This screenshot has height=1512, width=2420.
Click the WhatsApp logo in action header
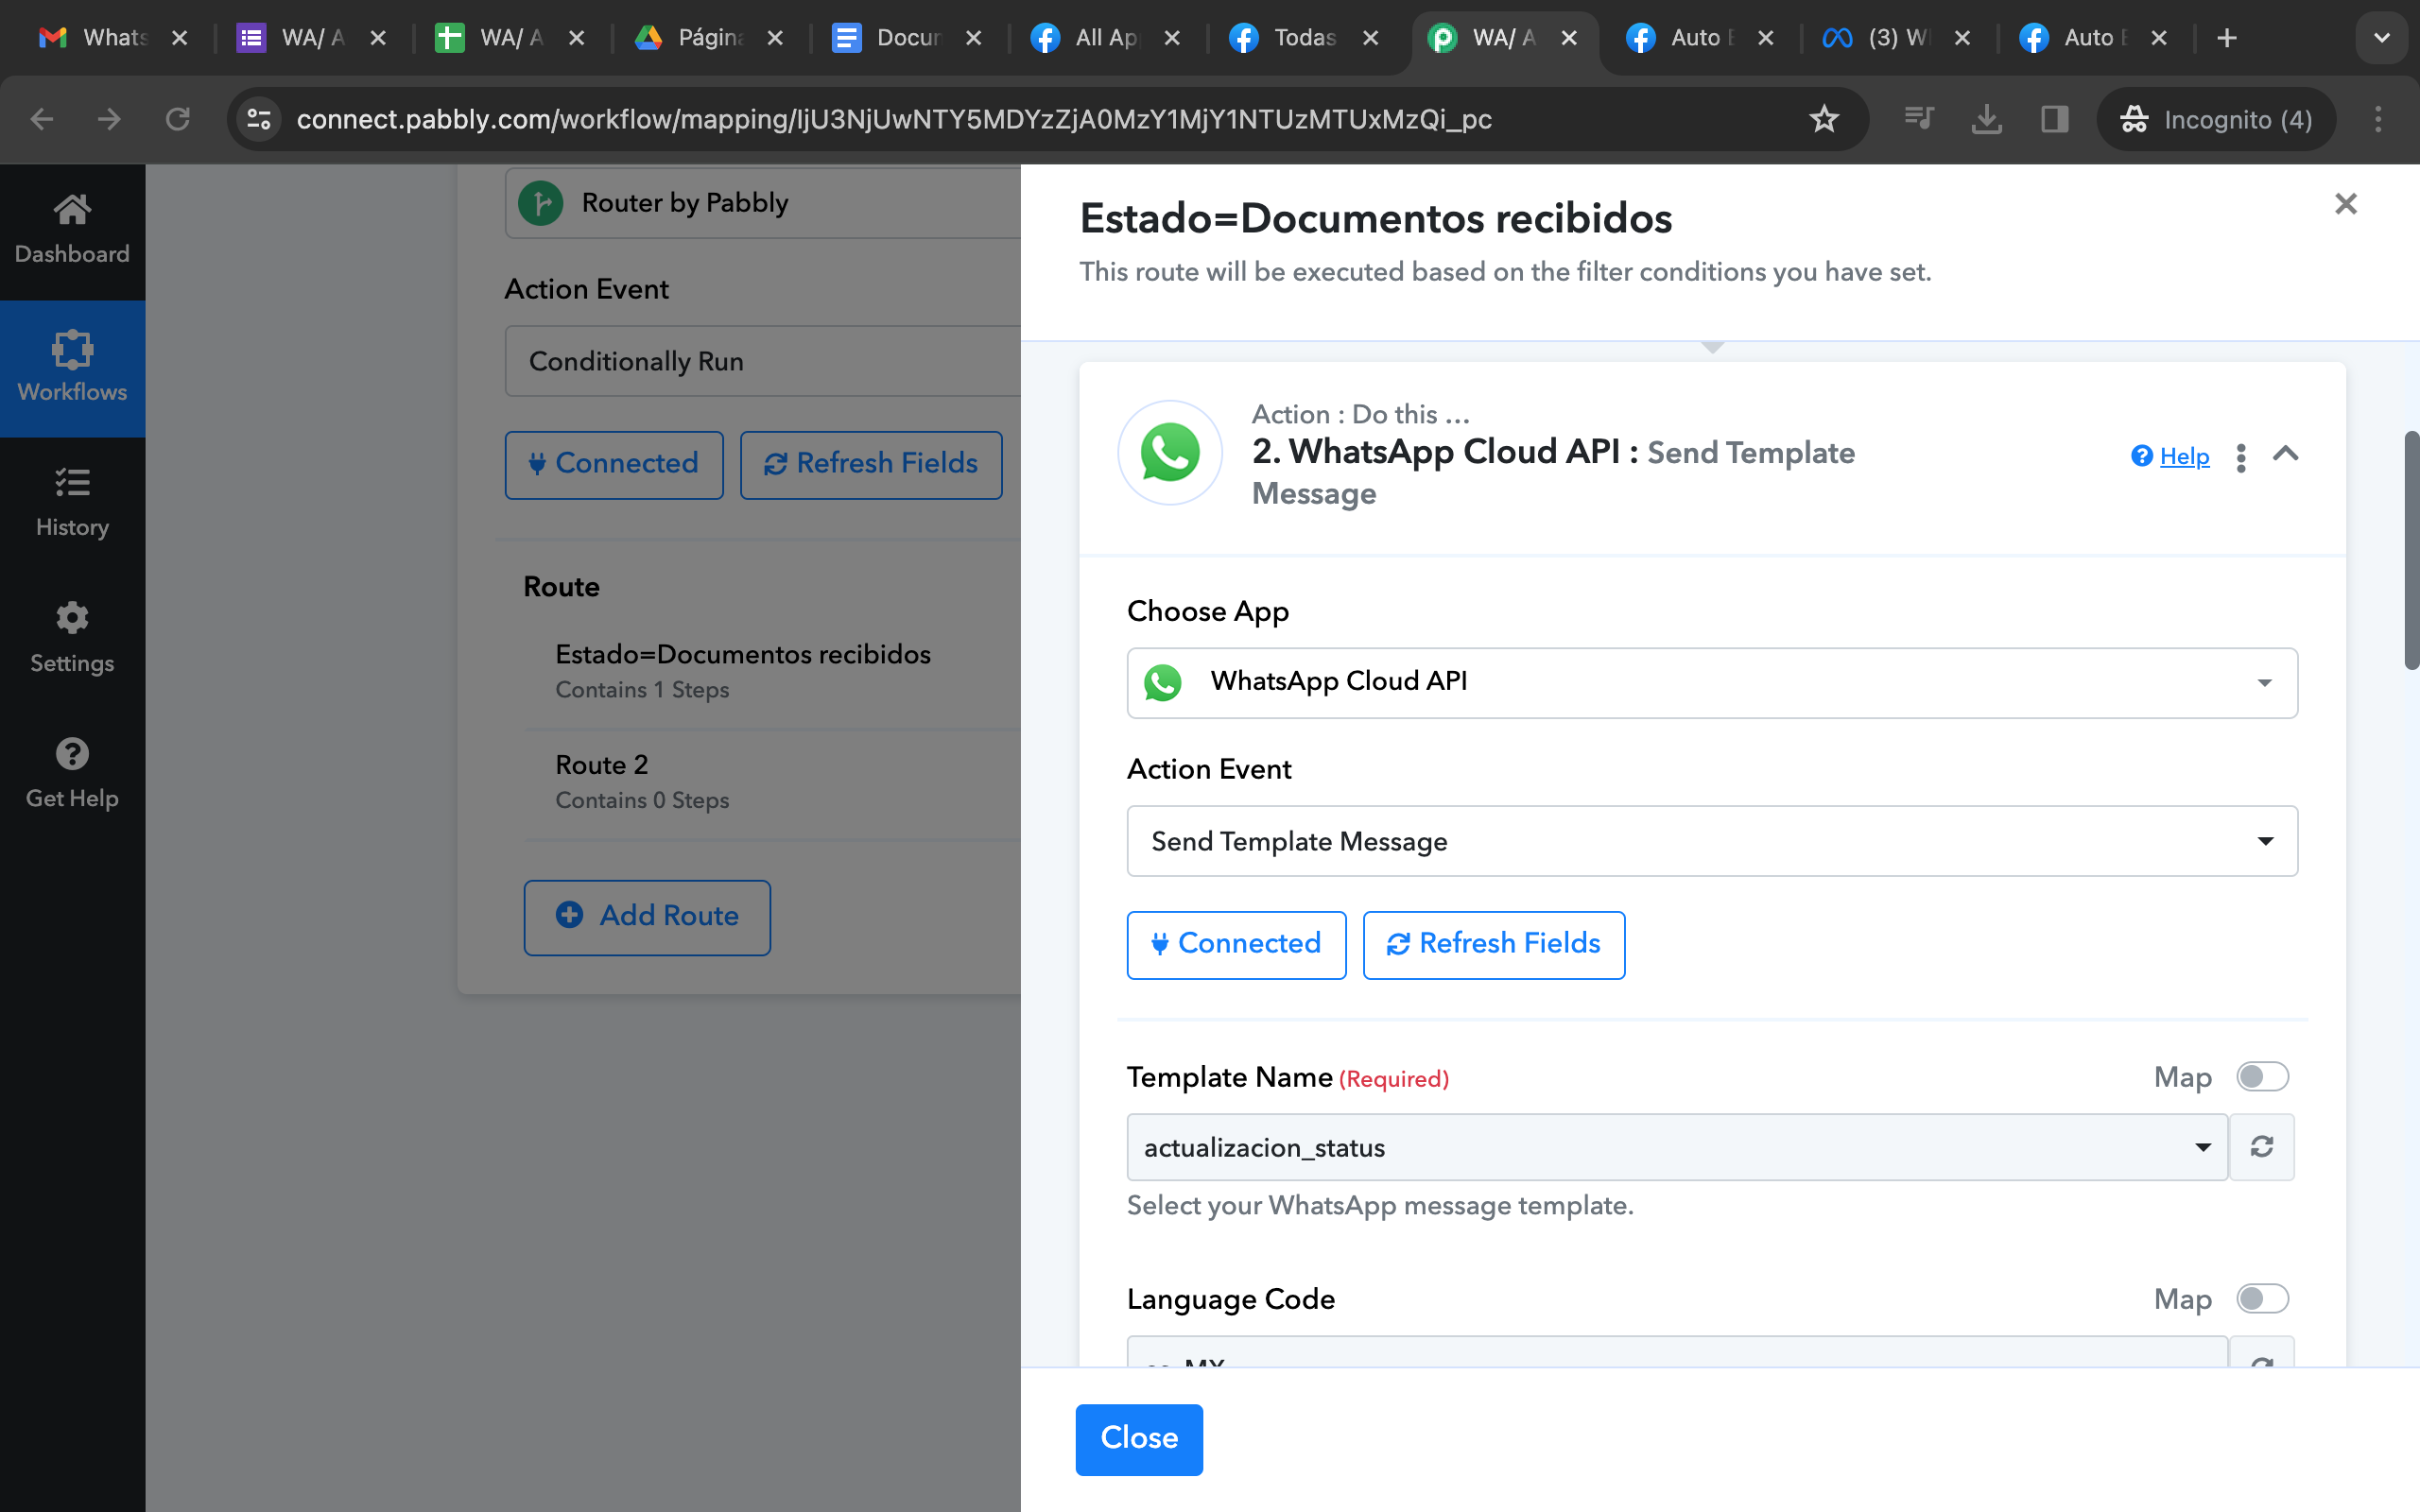tap(1170, 453)
